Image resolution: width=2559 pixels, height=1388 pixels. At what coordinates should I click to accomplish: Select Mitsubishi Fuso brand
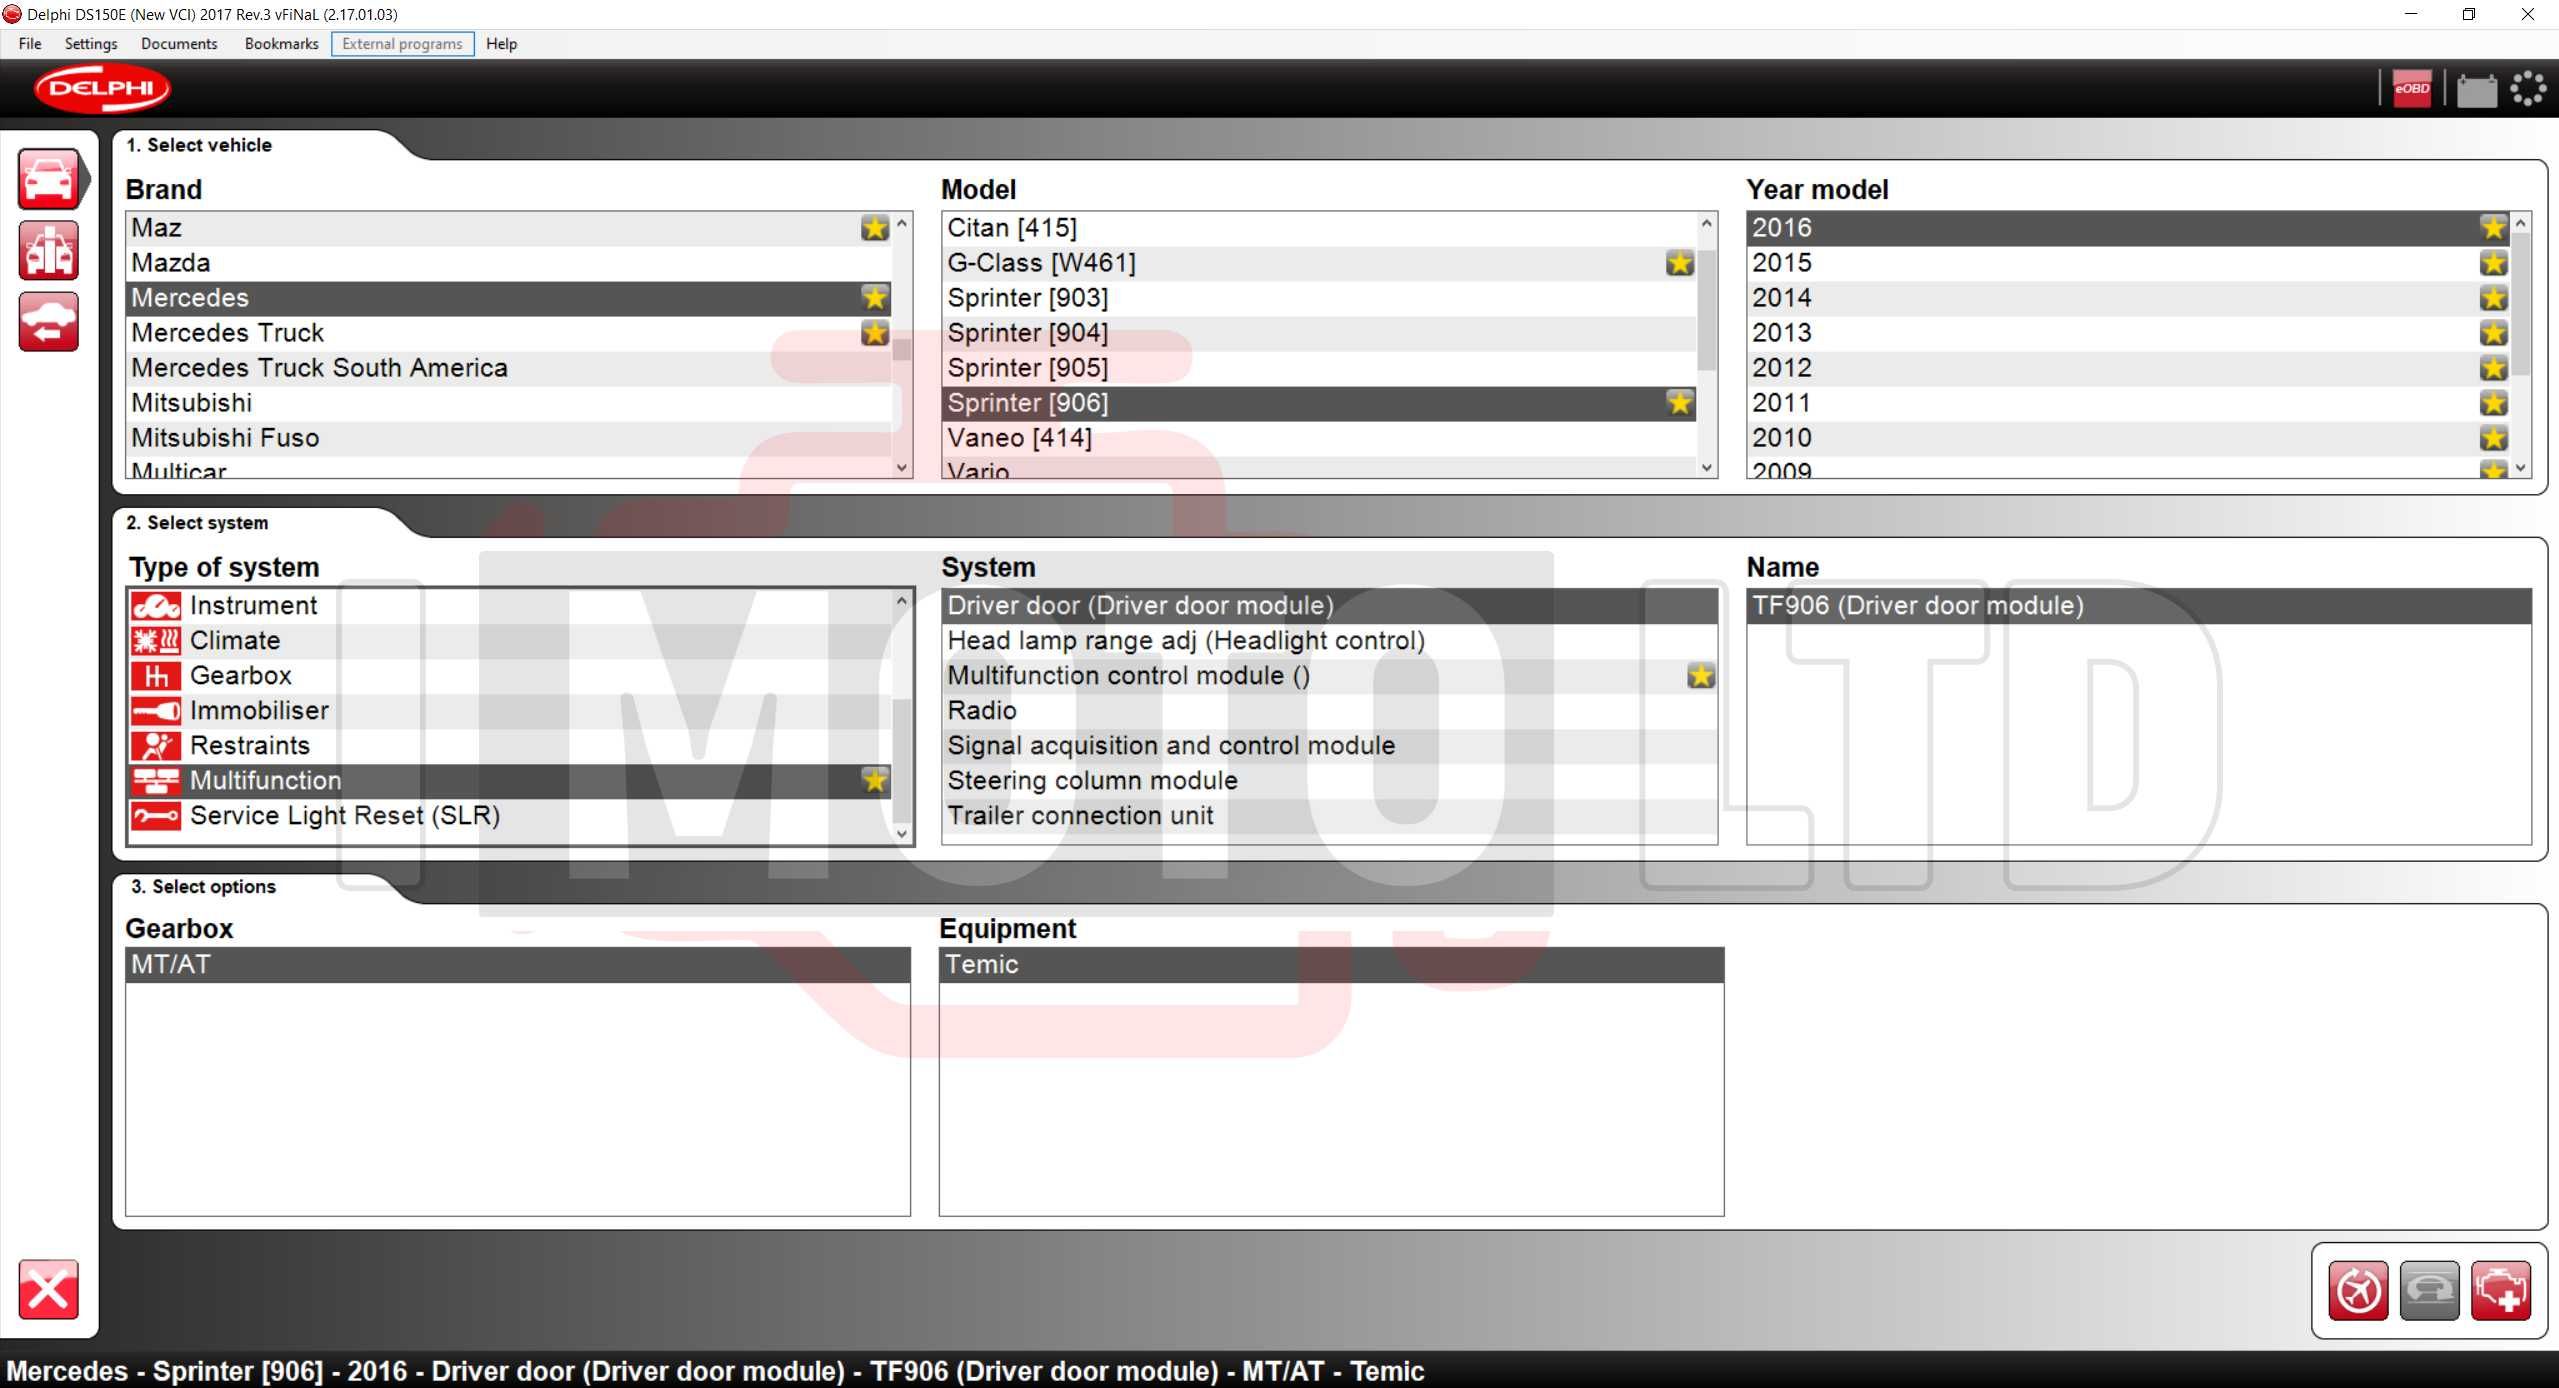[509, 438]
